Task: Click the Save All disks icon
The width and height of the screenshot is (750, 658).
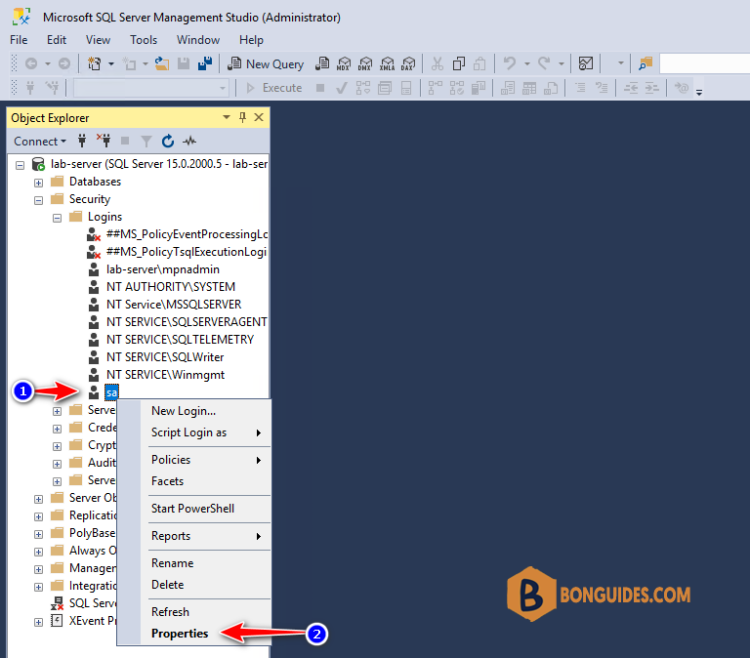Action: coord(205,64)
